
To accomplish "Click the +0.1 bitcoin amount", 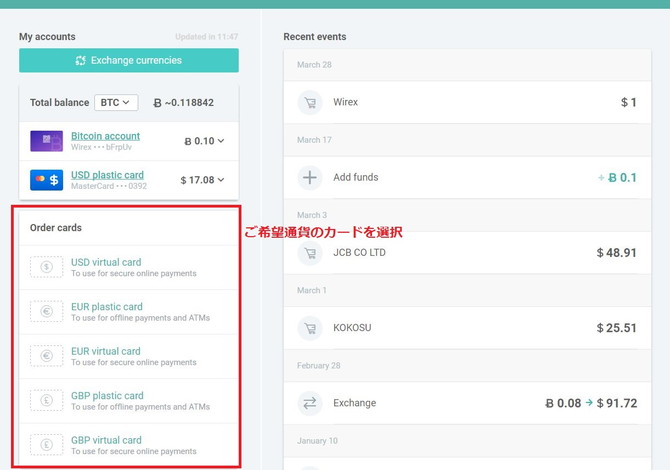I will click(x=617, y=178).
